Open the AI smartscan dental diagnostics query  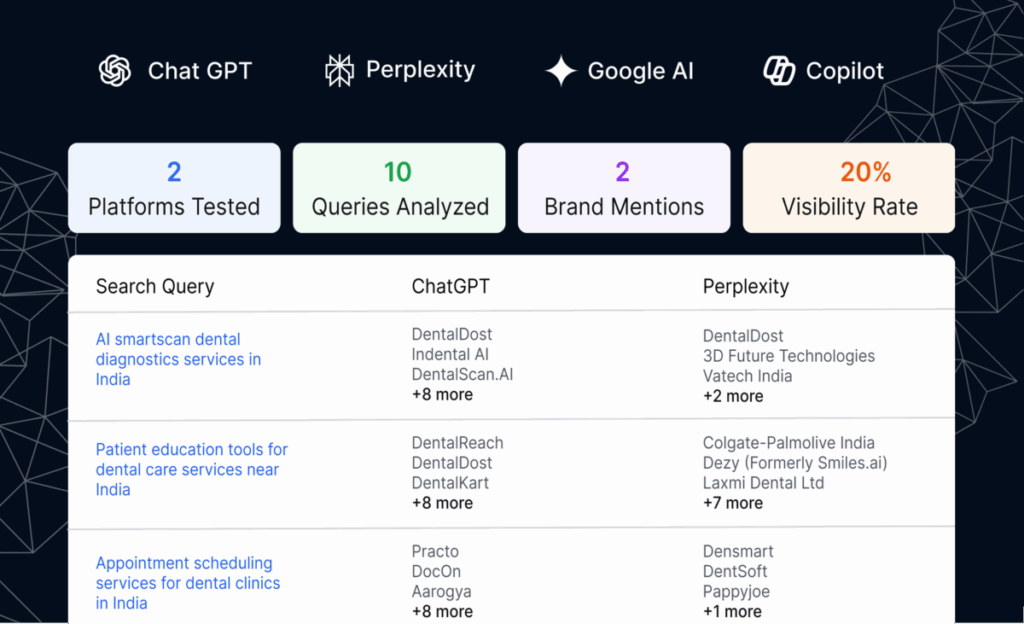tap(178, 359)
